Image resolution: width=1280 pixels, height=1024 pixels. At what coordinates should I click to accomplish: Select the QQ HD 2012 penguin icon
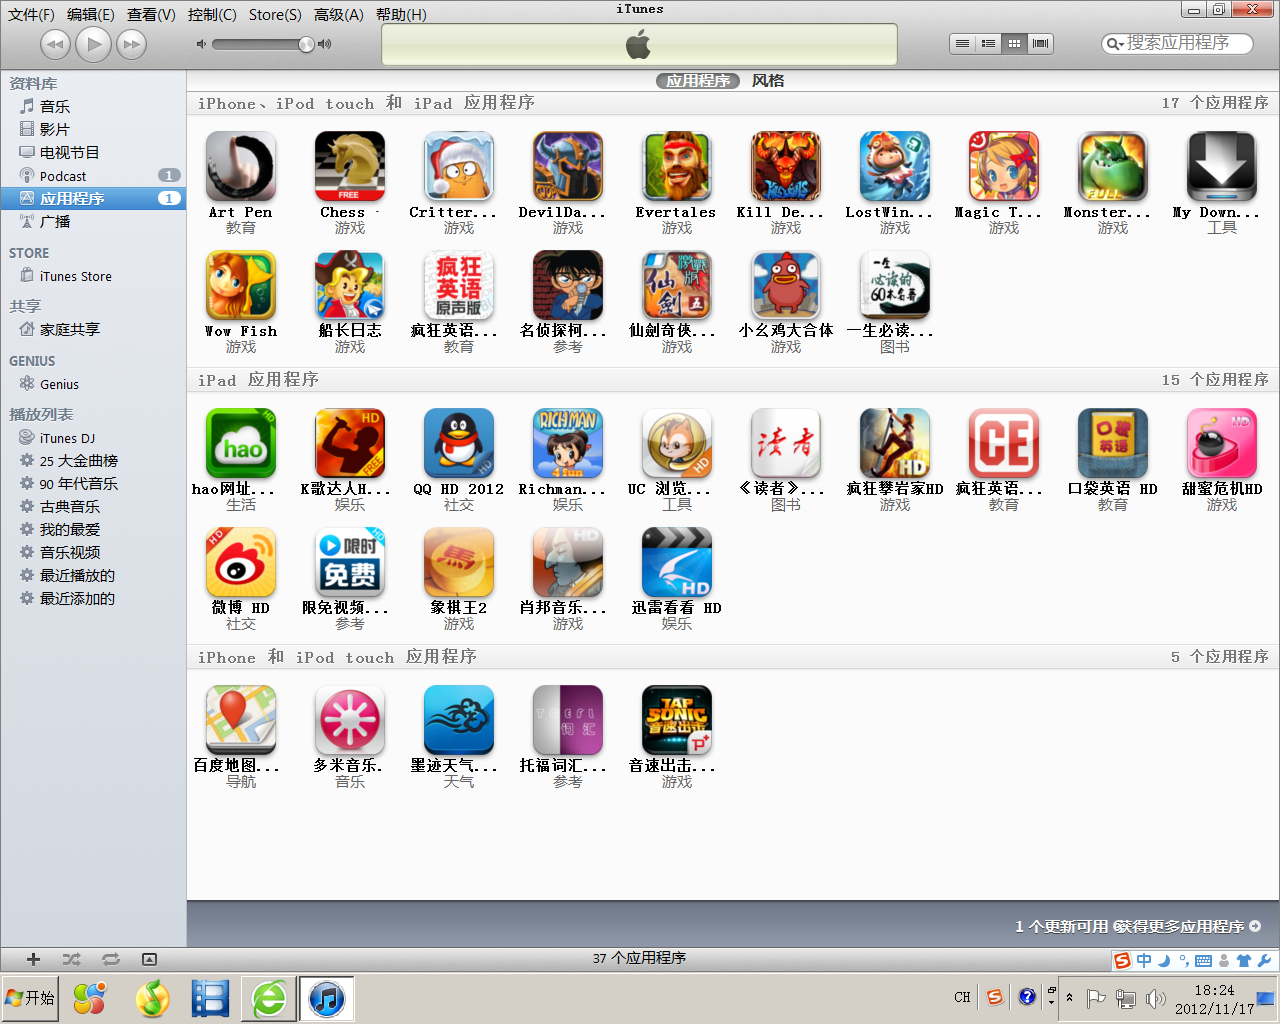(458, 443)
